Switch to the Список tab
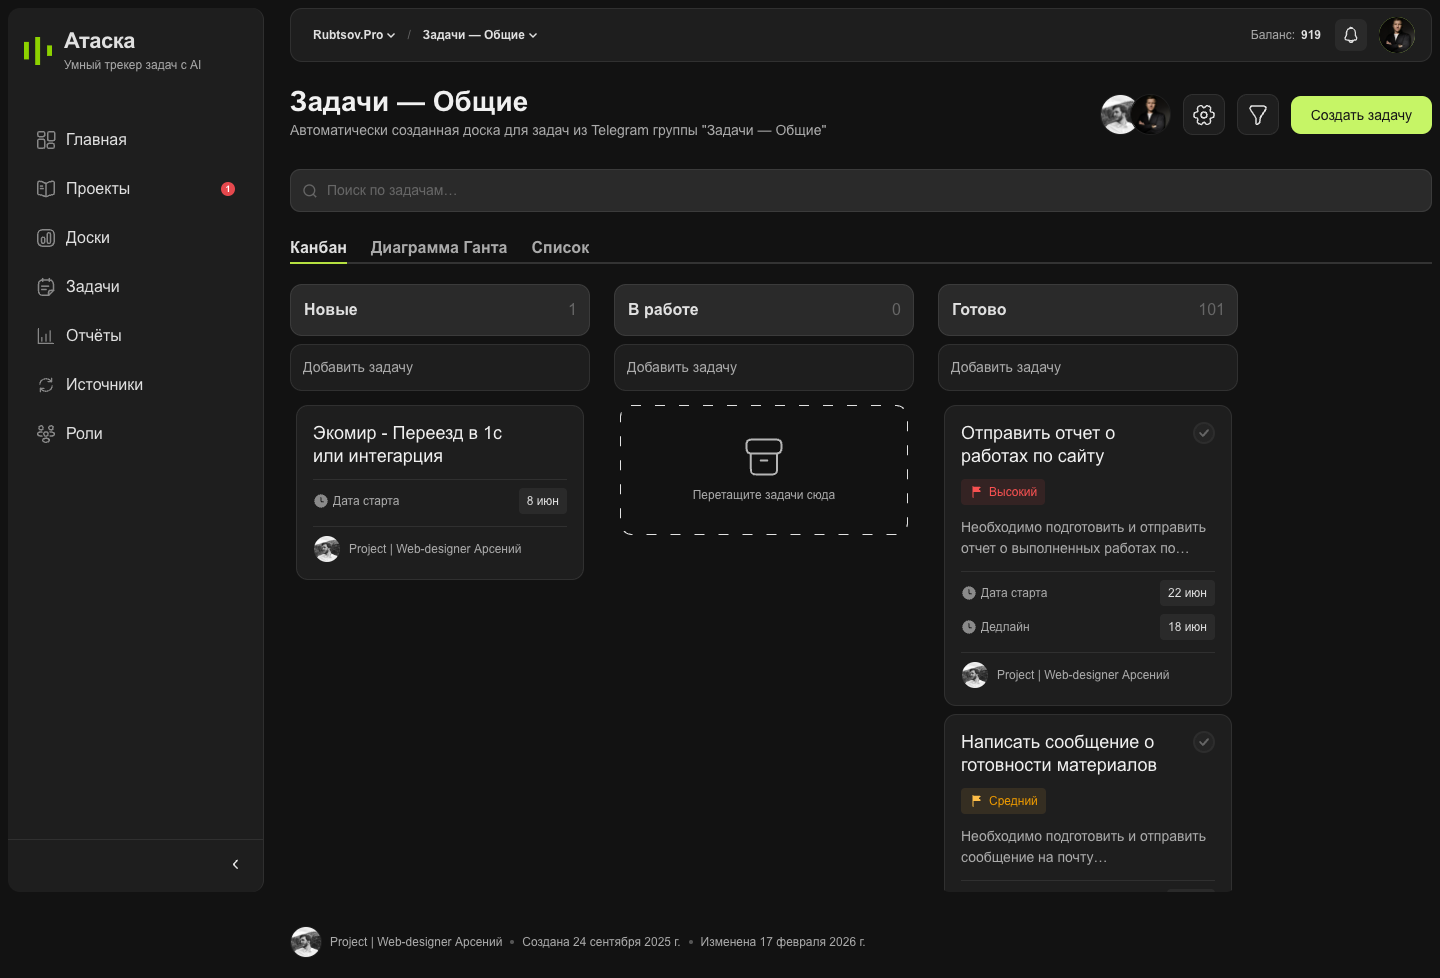The width and height of the screenshot is (1440, 978). (x=560, y=247)
